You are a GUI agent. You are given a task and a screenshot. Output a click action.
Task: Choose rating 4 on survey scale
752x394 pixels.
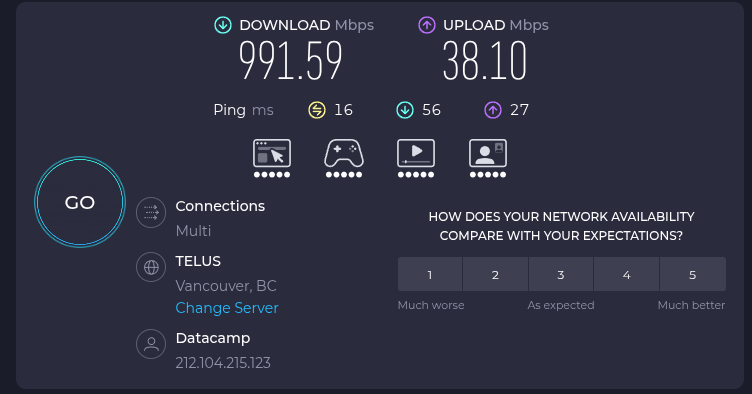click(626, 274)
